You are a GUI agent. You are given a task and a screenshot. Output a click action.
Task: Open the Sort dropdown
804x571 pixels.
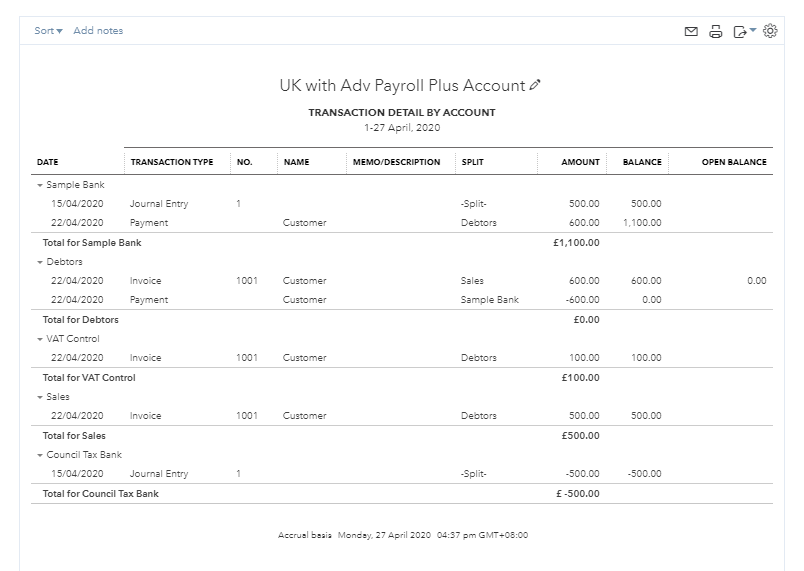pos(48,31)
